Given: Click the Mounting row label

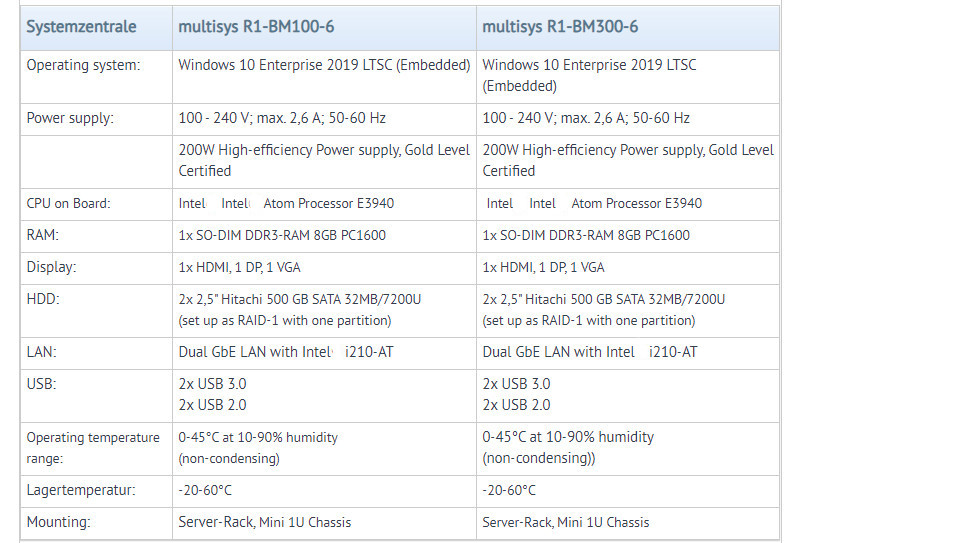Looking at the screenshot, I should click(59, 523).
